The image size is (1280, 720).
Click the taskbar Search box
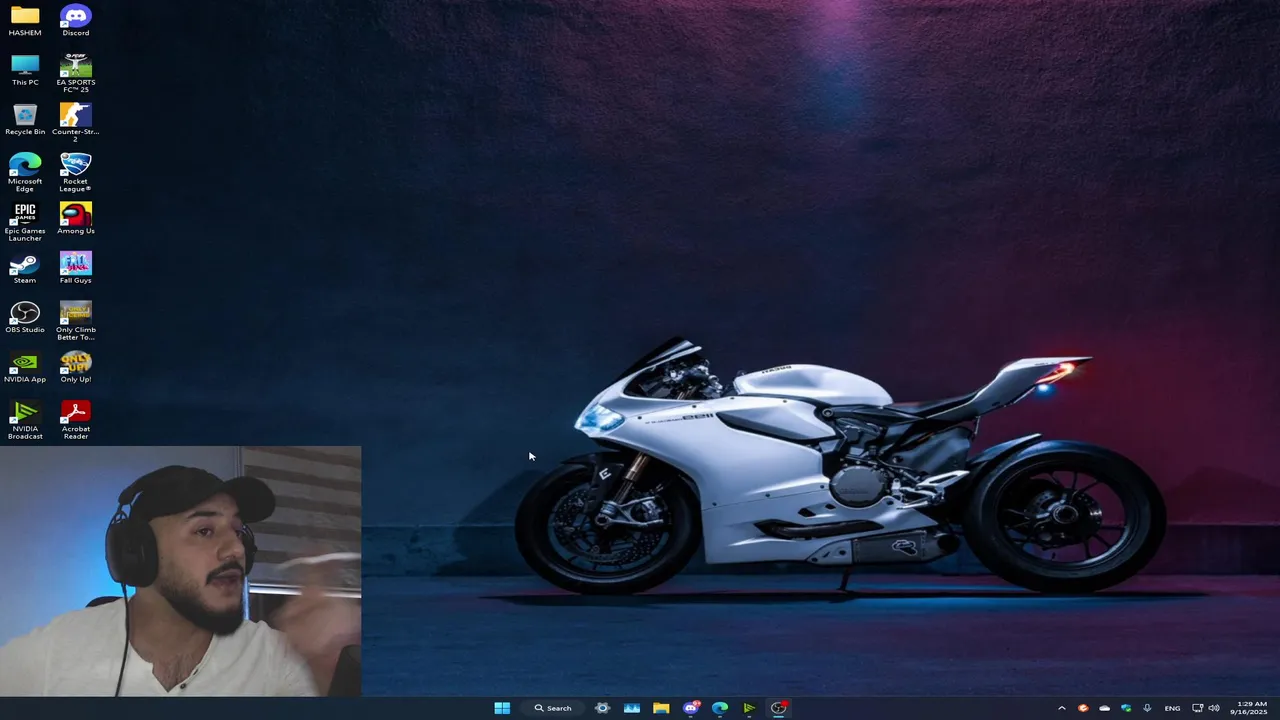(553, 708)
